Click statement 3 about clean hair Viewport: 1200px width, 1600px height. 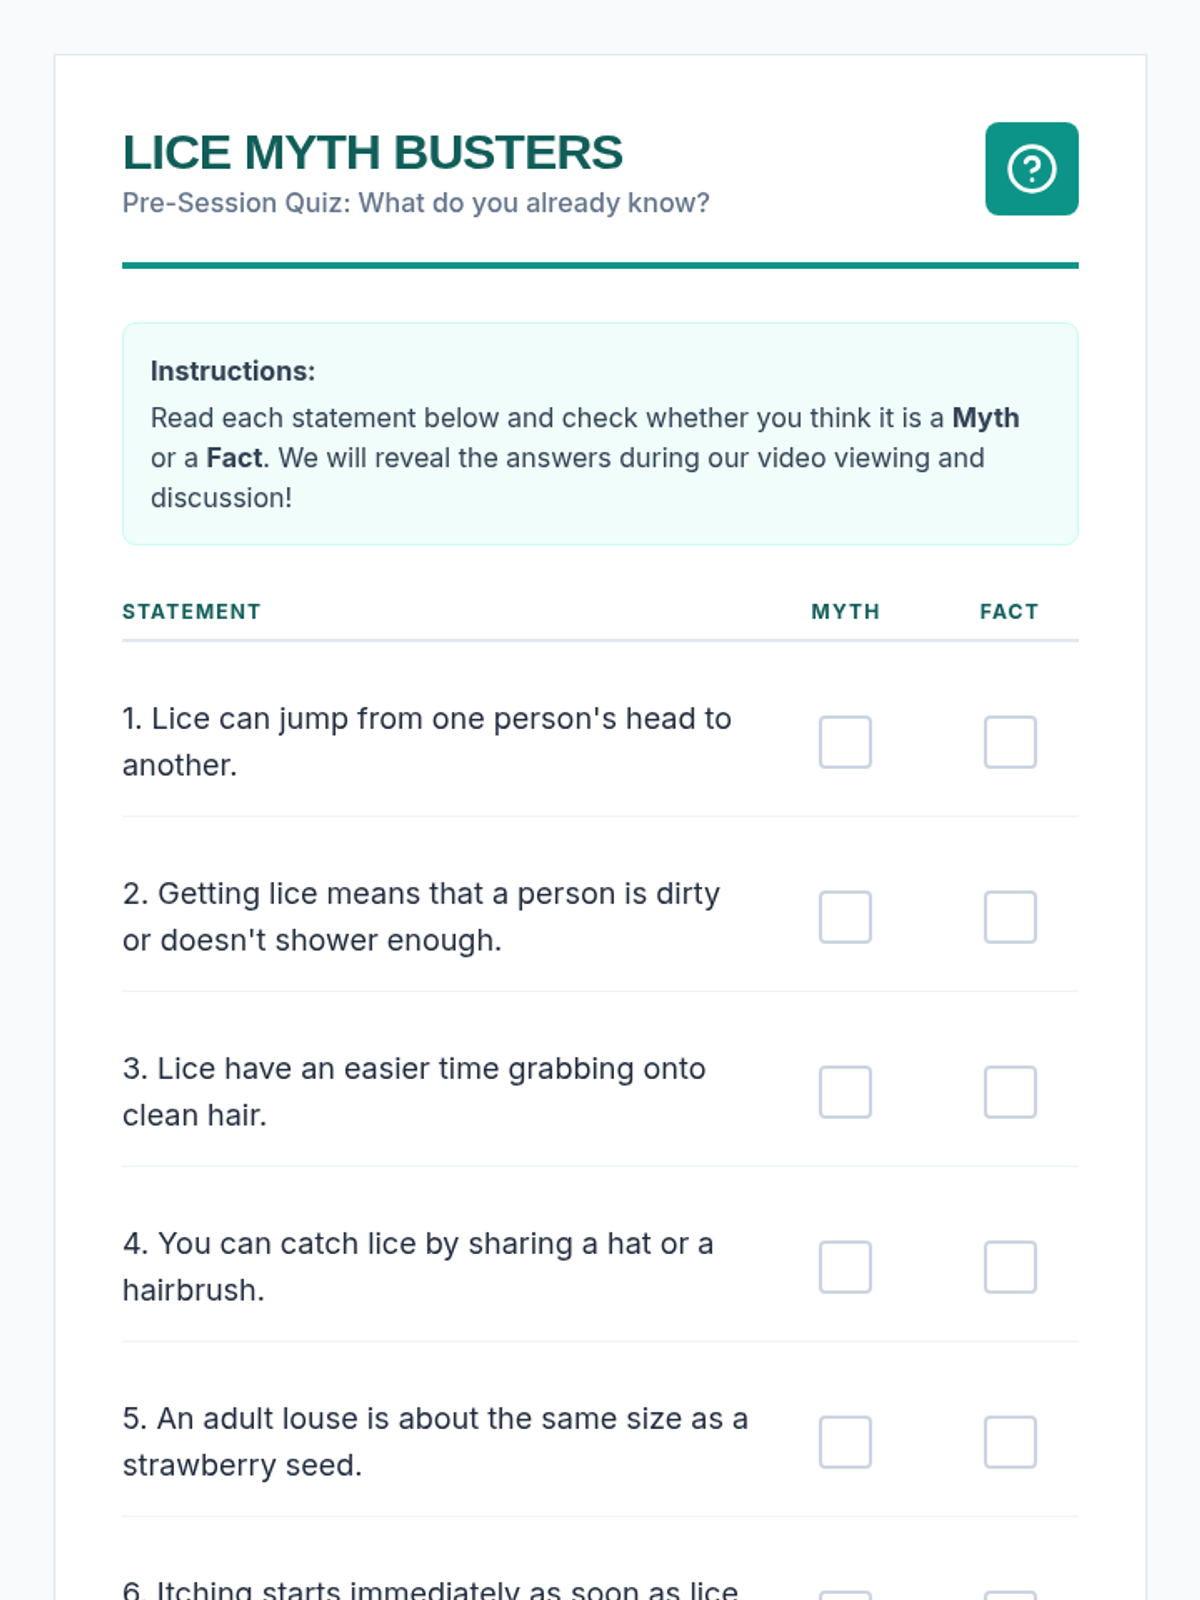[x=414, y=1092]
